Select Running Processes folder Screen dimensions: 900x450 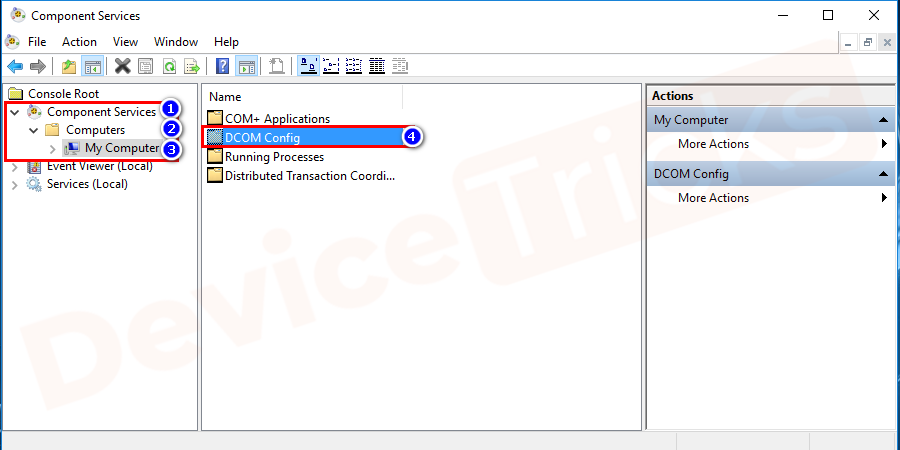(274, 157)
